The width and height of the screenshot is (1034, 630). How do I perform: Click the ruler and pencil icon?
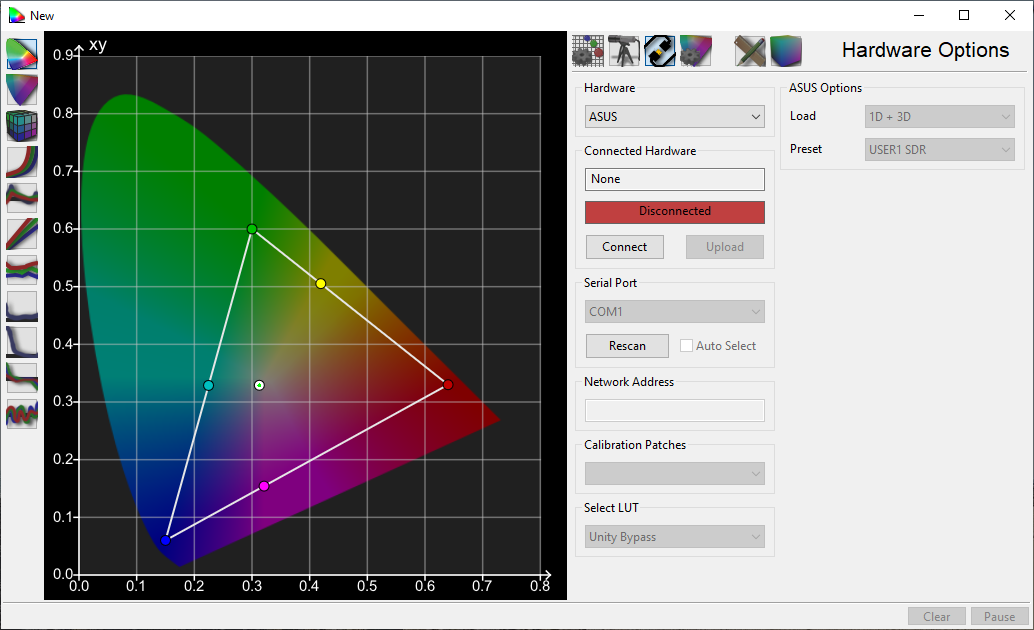click(750, 50)
